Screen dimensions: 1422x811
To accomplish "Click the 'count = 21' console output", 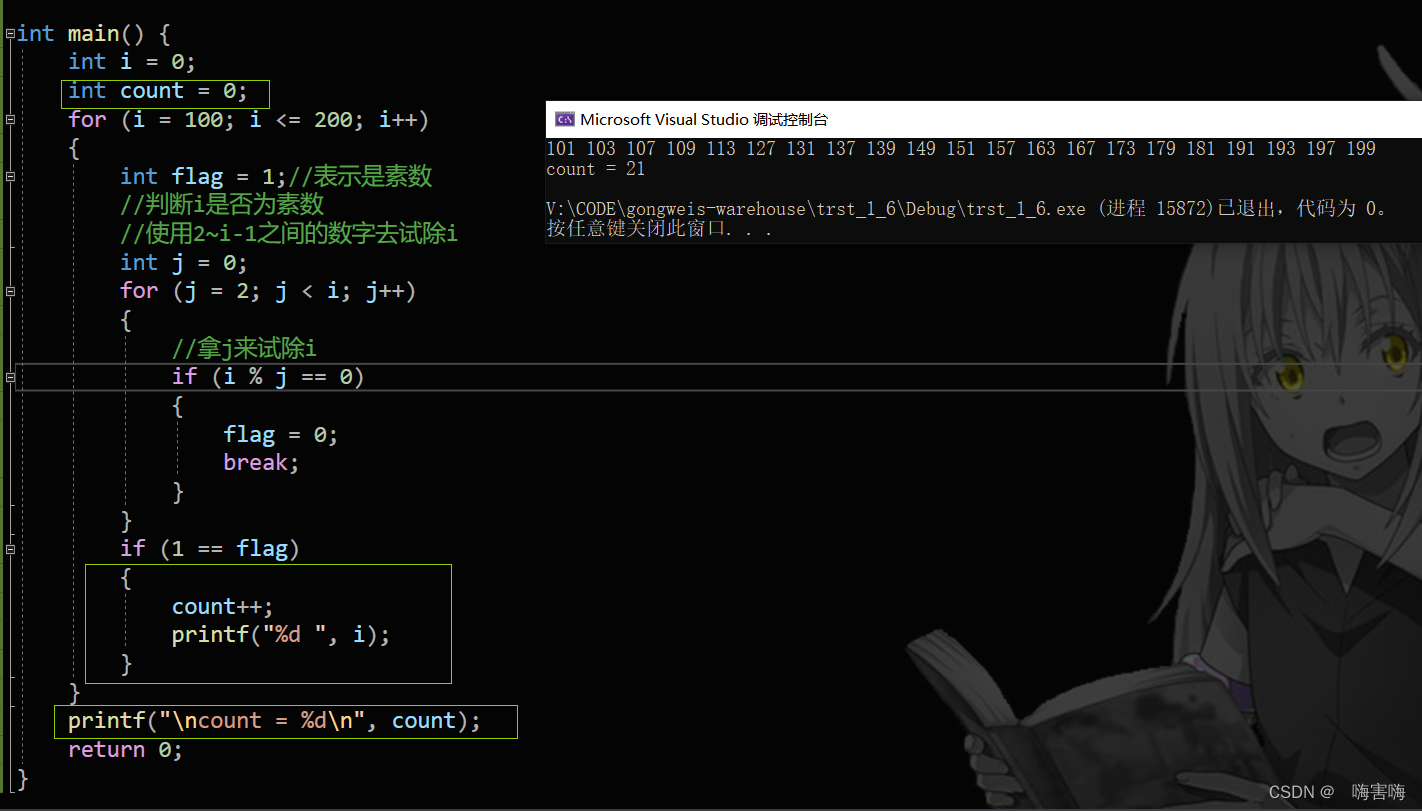I will [595, 169].
